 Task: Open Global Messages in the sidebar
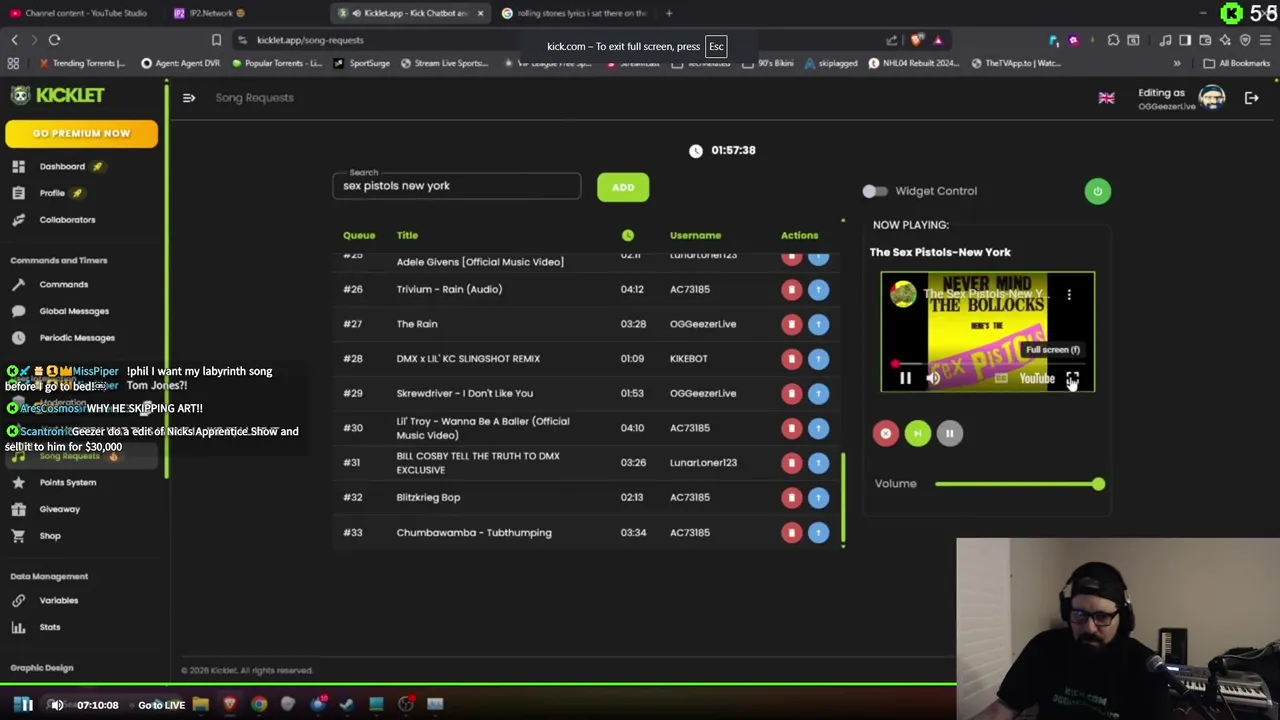[x=74, y=311]
